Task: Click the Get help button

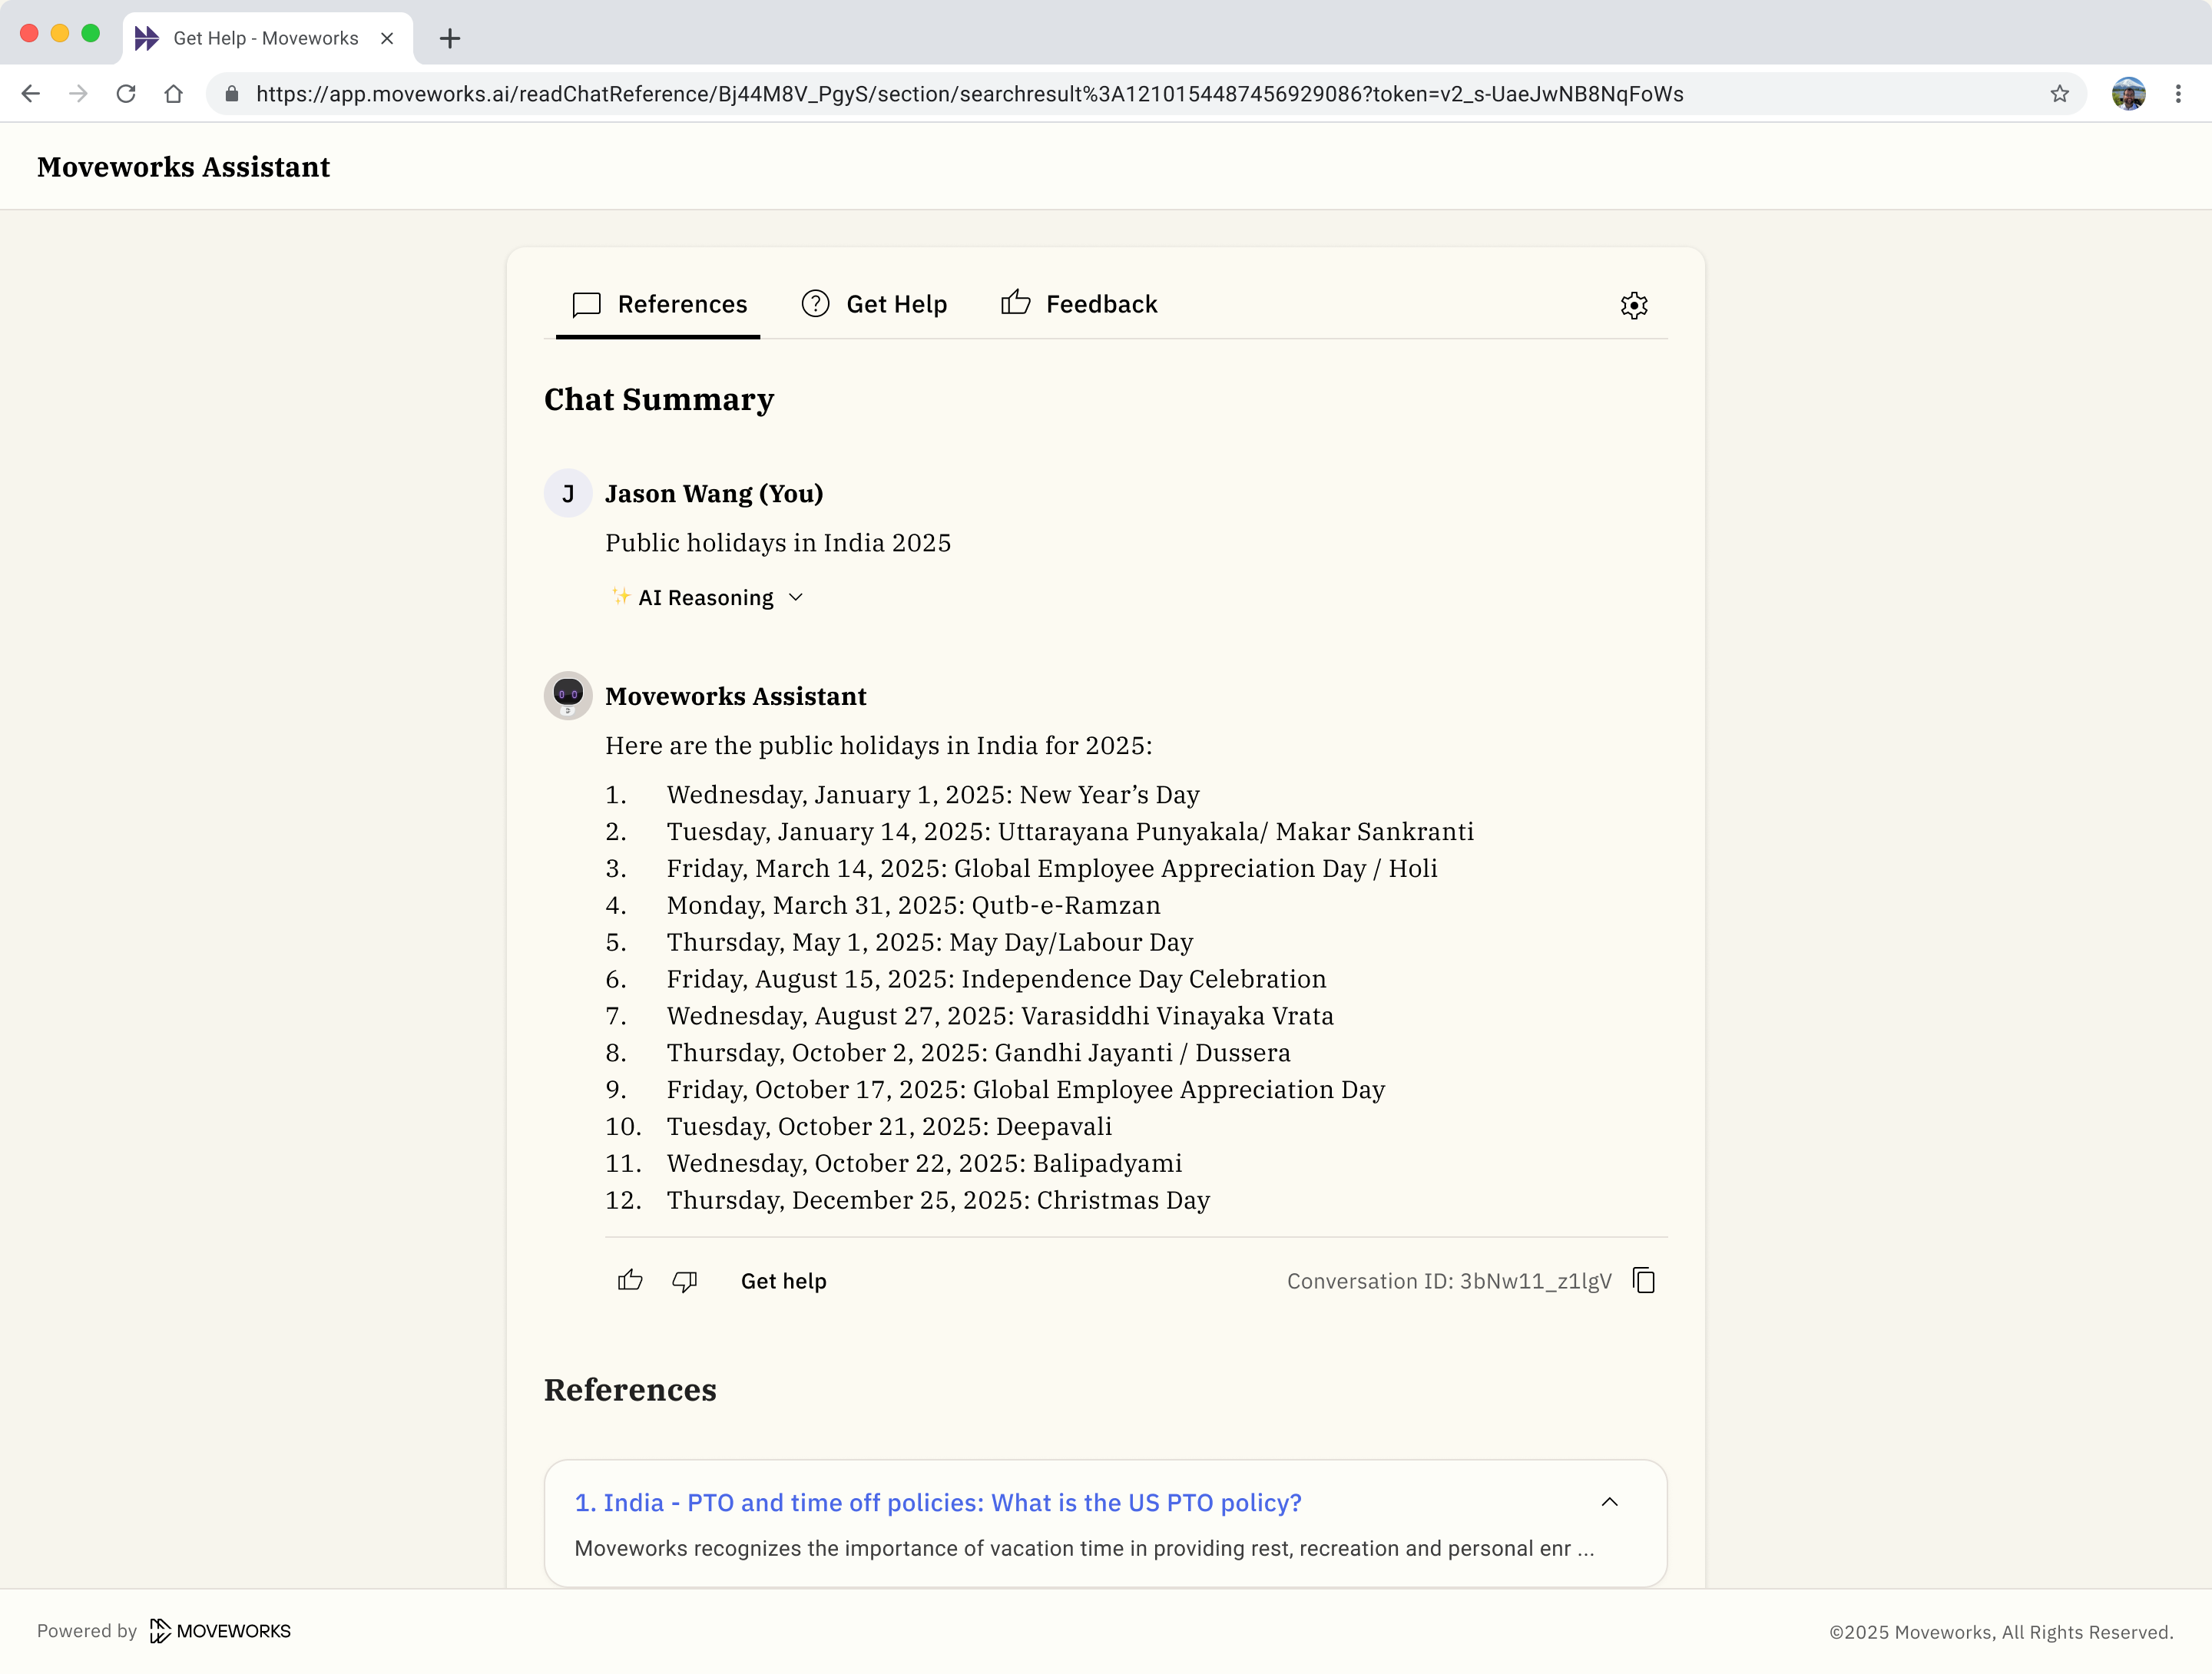Action: point(783,1281)
